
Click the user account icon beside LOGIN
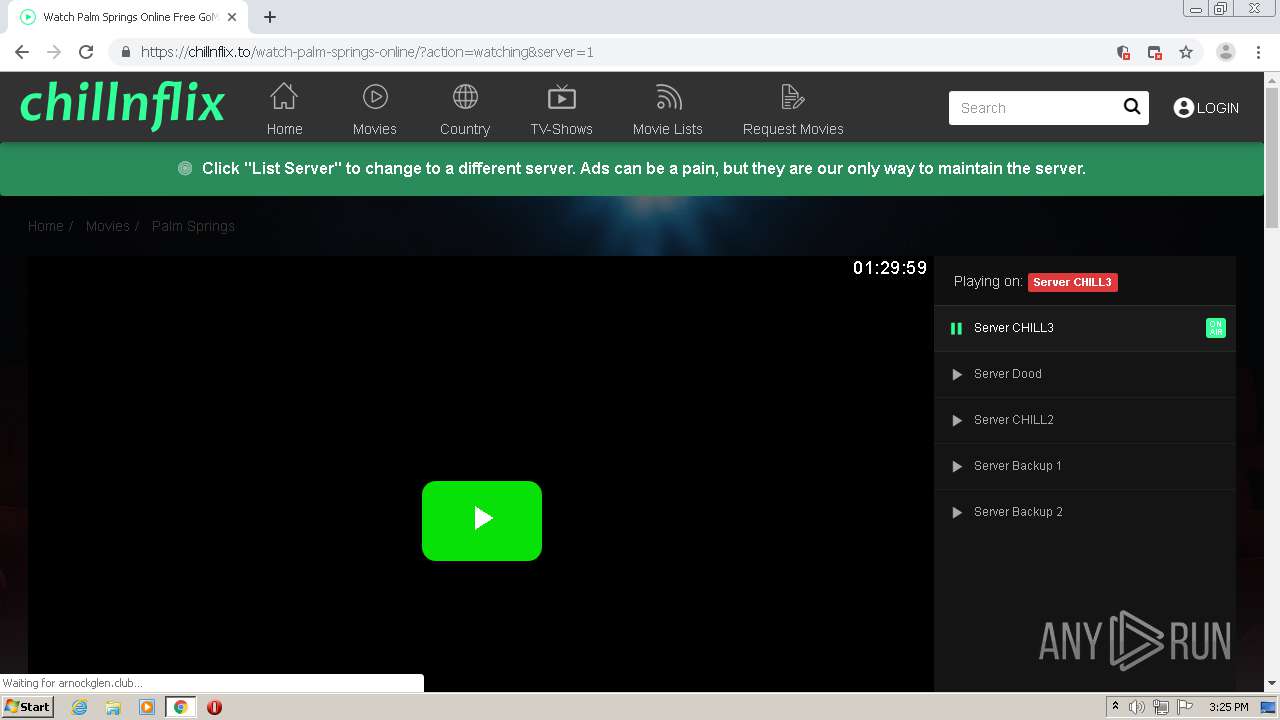point(1184,108)
